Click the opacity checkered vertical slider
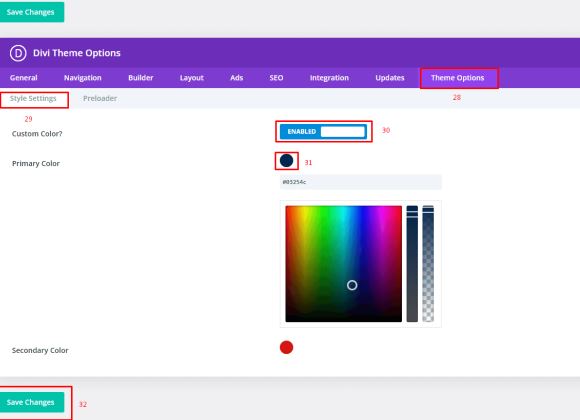Image resolution: width=580 pixels, height=420 pixels. pos(428,264)
